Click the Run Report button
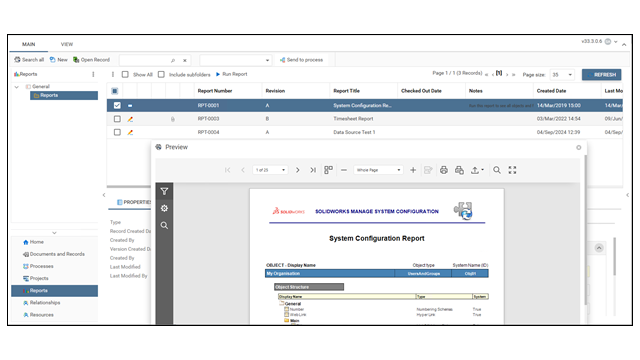Viewport: 640px width, 360px height. 231,74
